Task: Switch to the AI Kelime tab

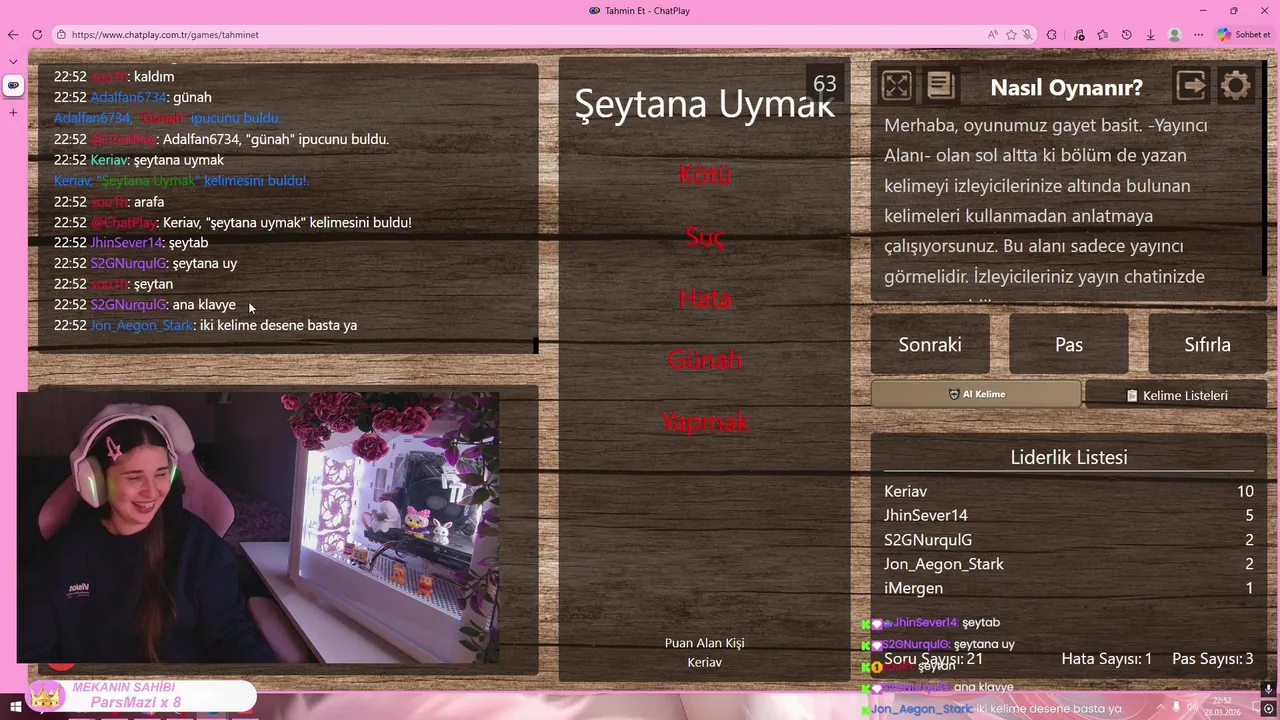Action: 976,394
